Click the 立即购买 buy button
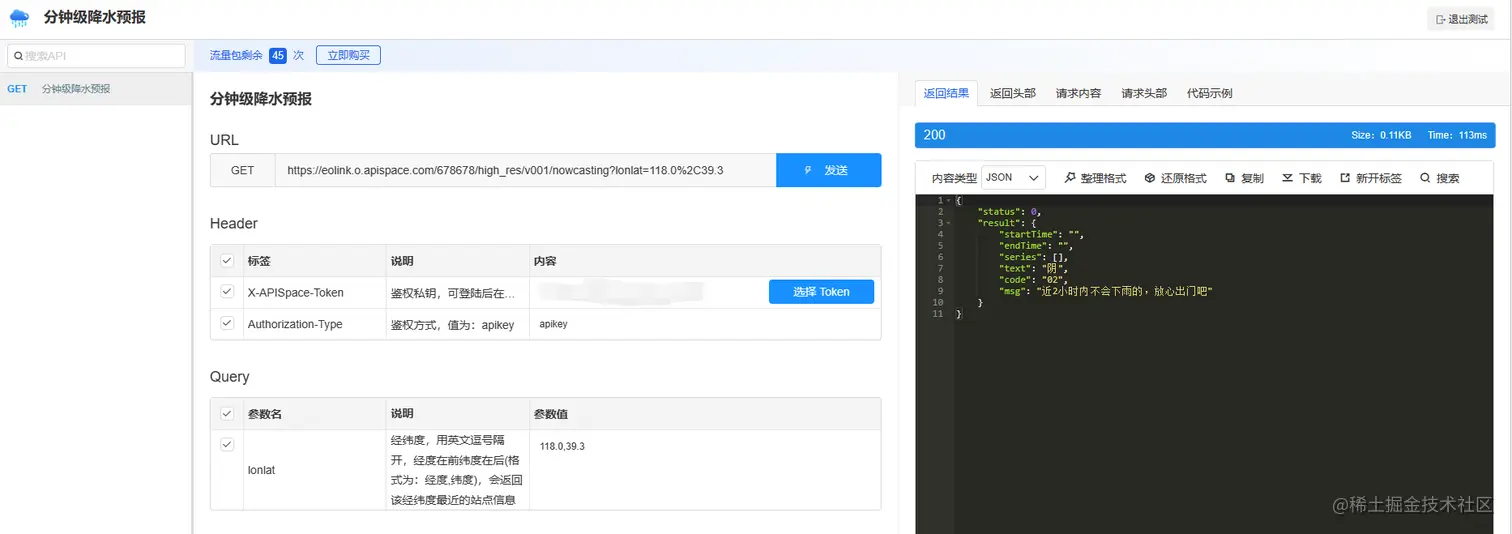Image resolution: width=1512 pixels, height=534 pixels. (348, 55)
